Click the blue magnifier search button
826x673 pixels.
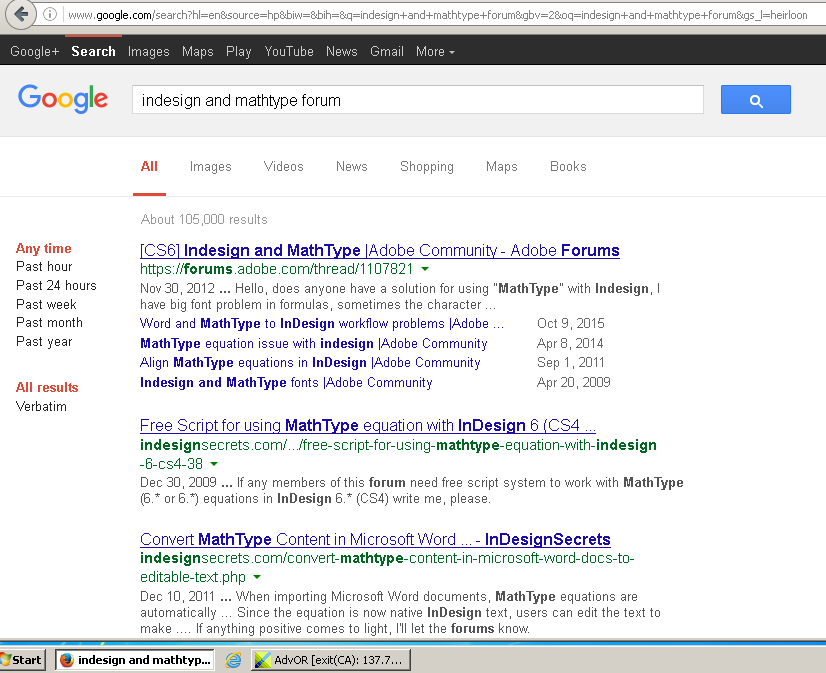point(755,100)
